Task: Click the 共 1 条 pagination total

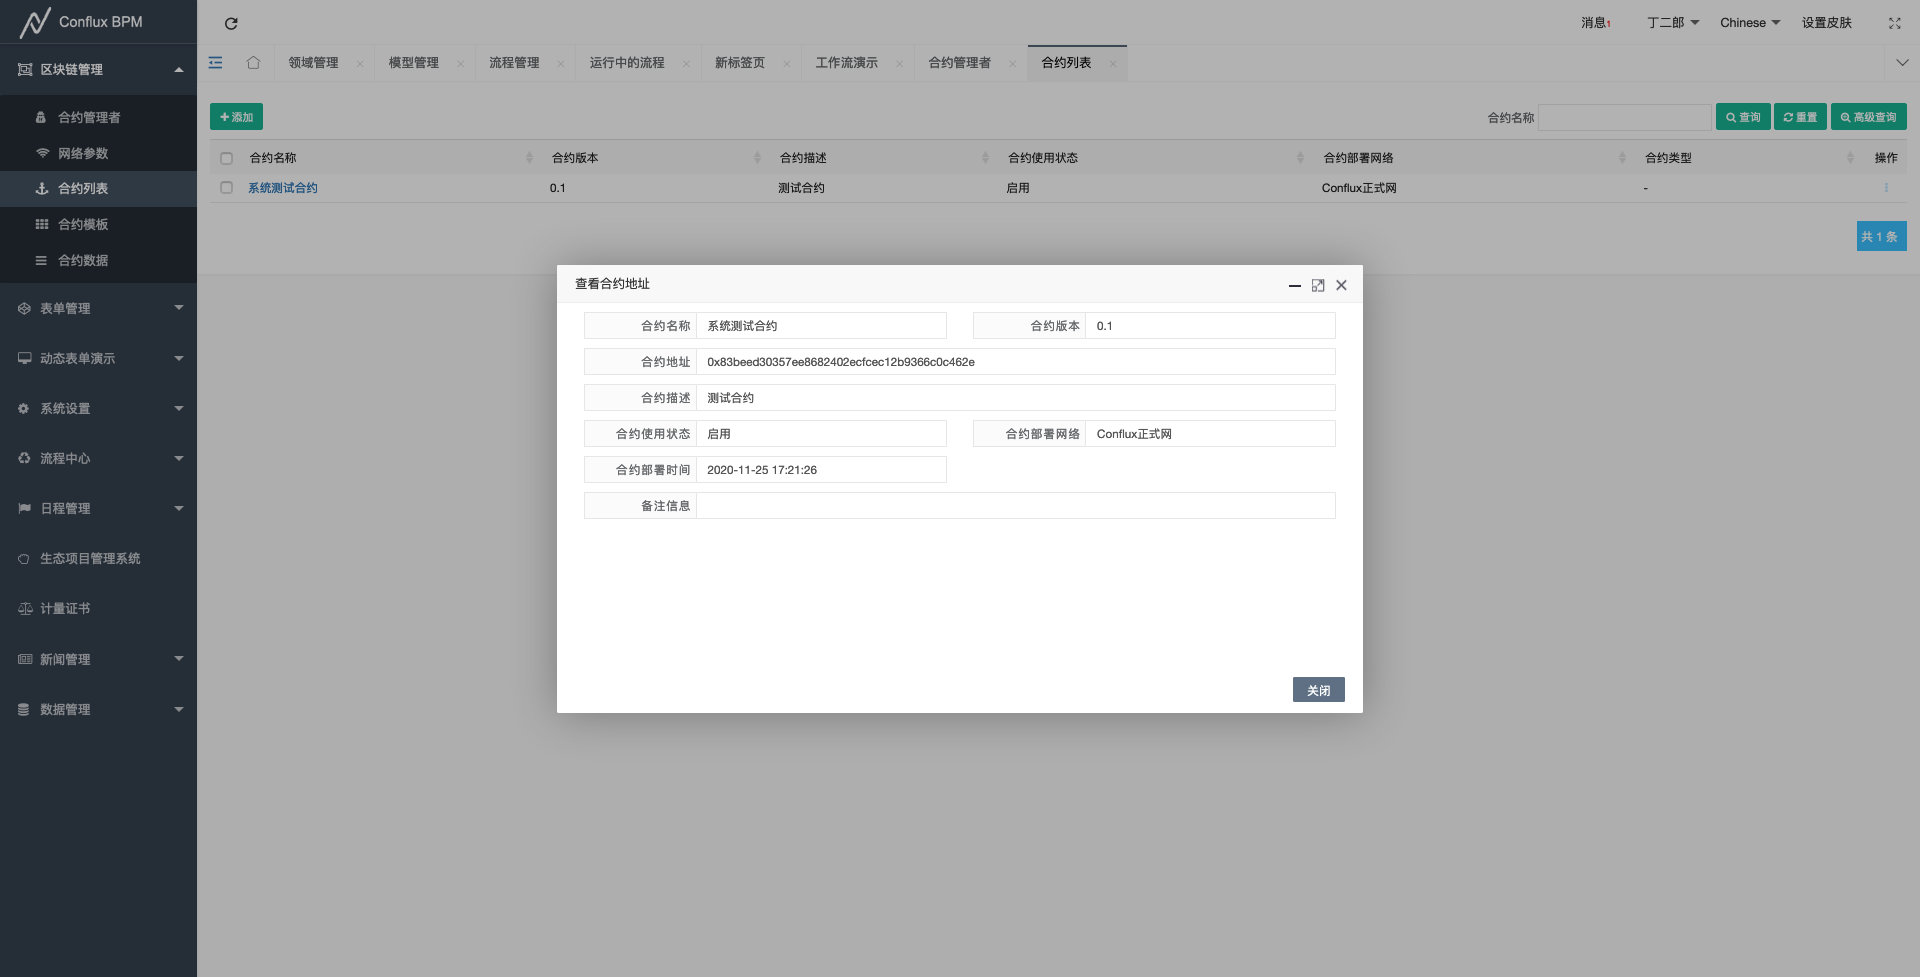Action: click(x=1881, y=237)
